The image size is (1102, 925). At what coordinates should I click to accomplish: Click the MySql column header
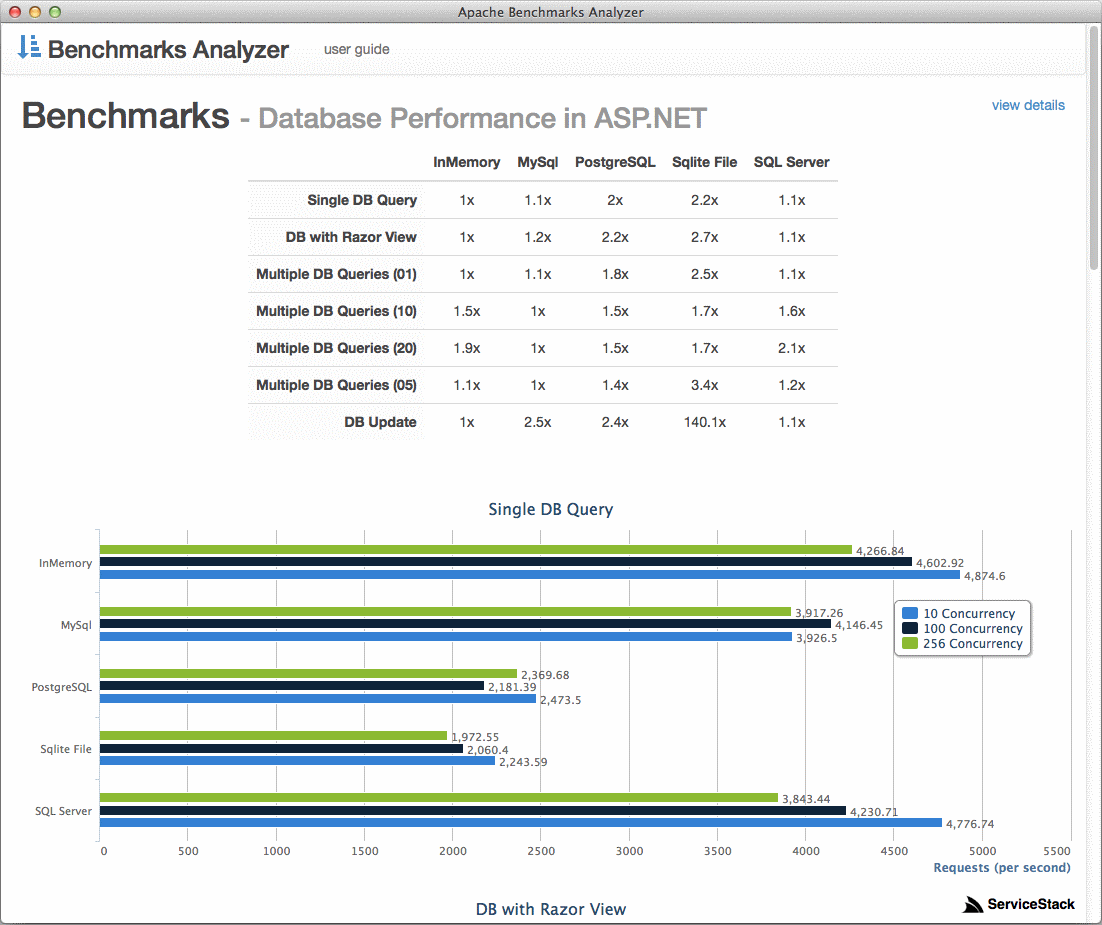point(538,162)
